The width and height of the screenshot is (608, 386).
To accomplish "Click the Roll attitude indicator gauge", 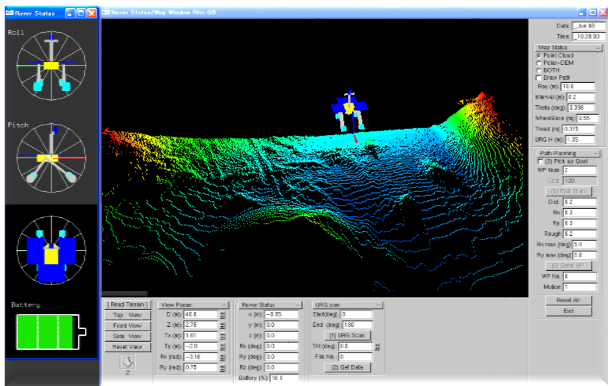I will pyautogui.click(x=51, y=66).
